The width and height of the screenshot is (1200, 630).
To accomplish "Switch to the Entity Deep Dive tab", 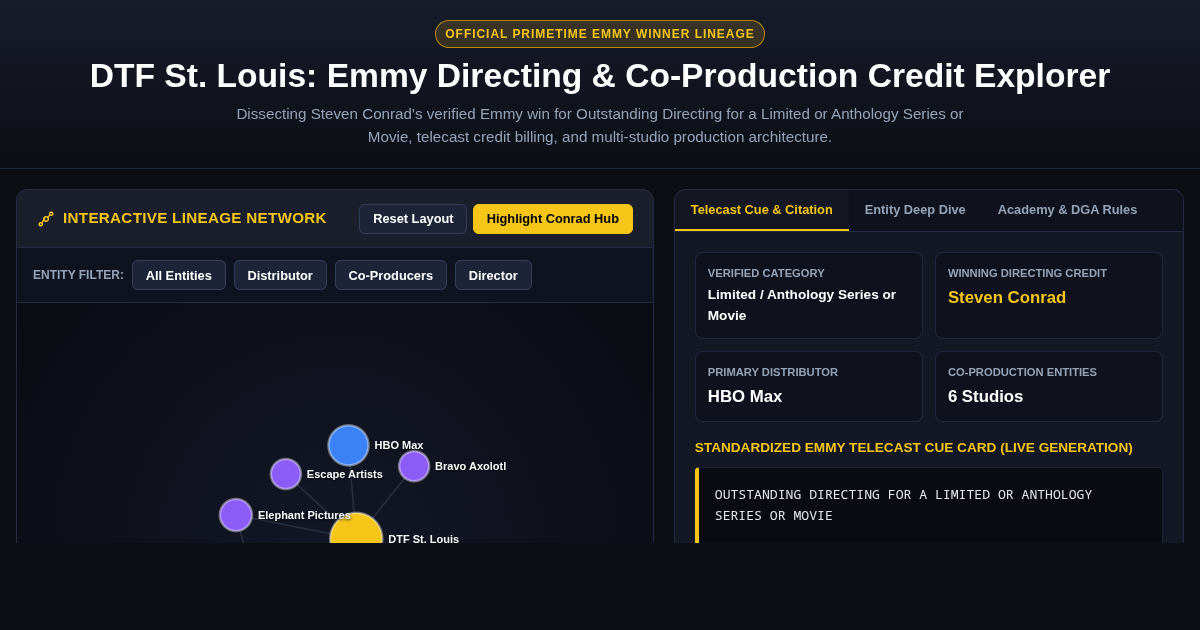I will 915,210.
